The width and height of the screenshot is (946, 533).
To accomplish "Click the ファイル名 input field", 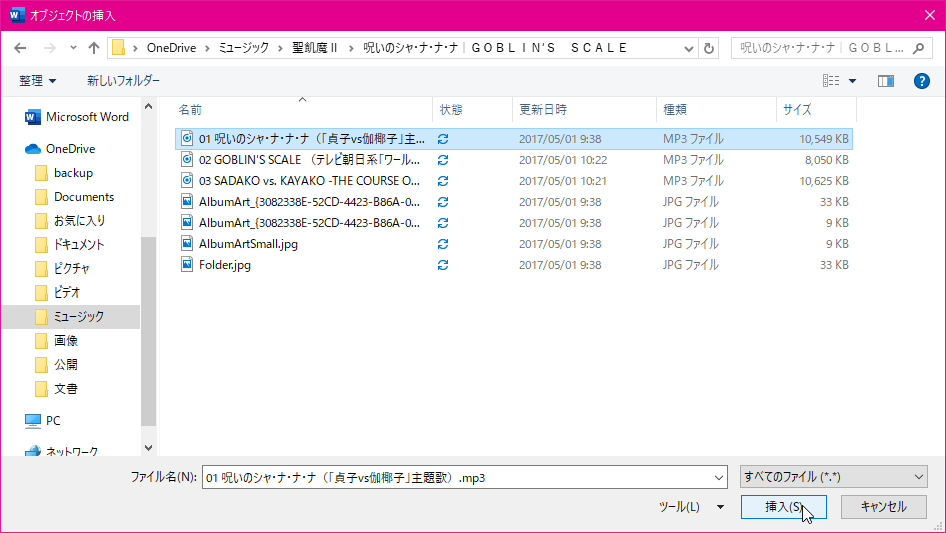I will click(457, 477).
